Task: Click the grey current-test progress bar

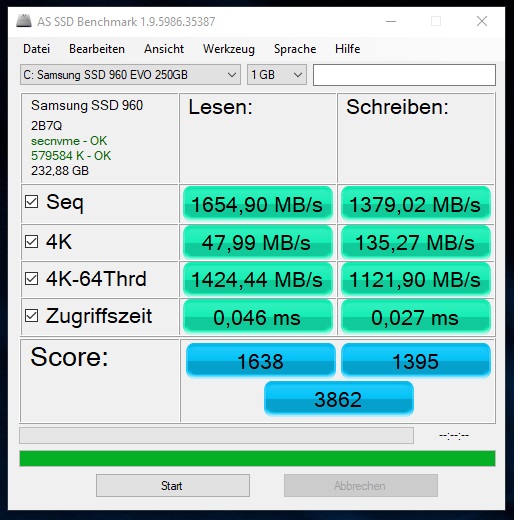Action: coord(216,435)
